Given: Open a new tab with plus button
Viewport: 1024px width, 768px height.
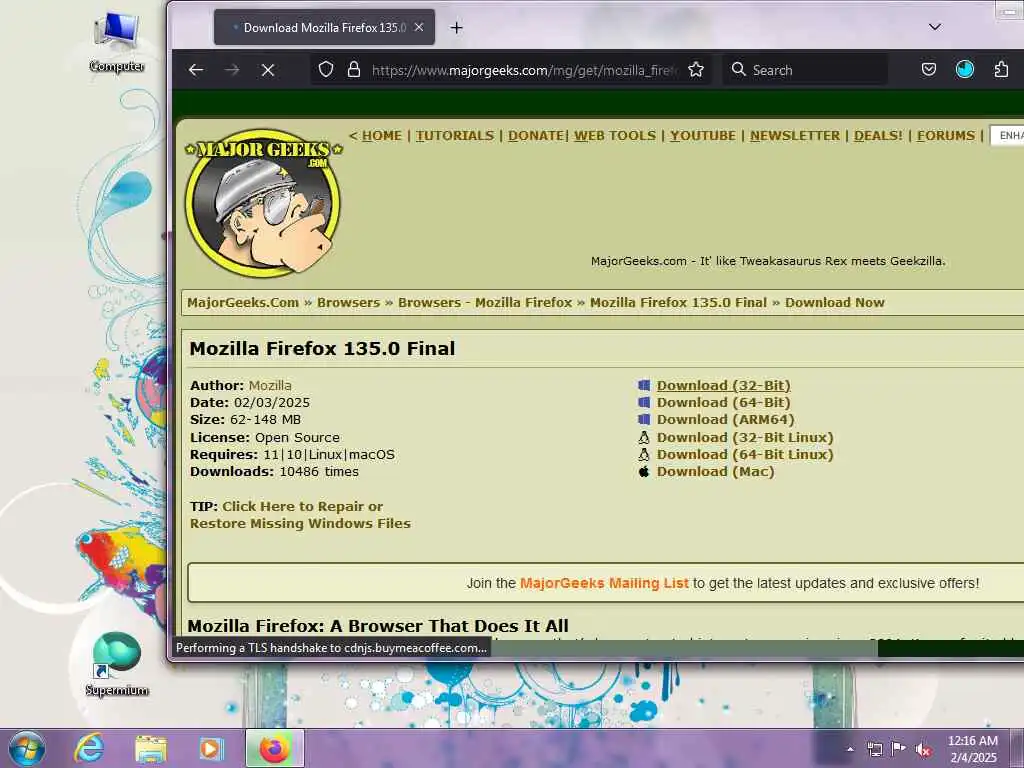Looking at the screenshot, I should pos(456,27).
